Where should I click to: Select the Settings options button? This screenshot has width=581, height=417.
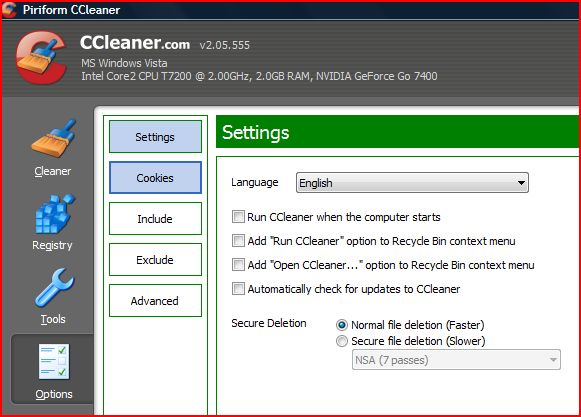coord(155,136)
